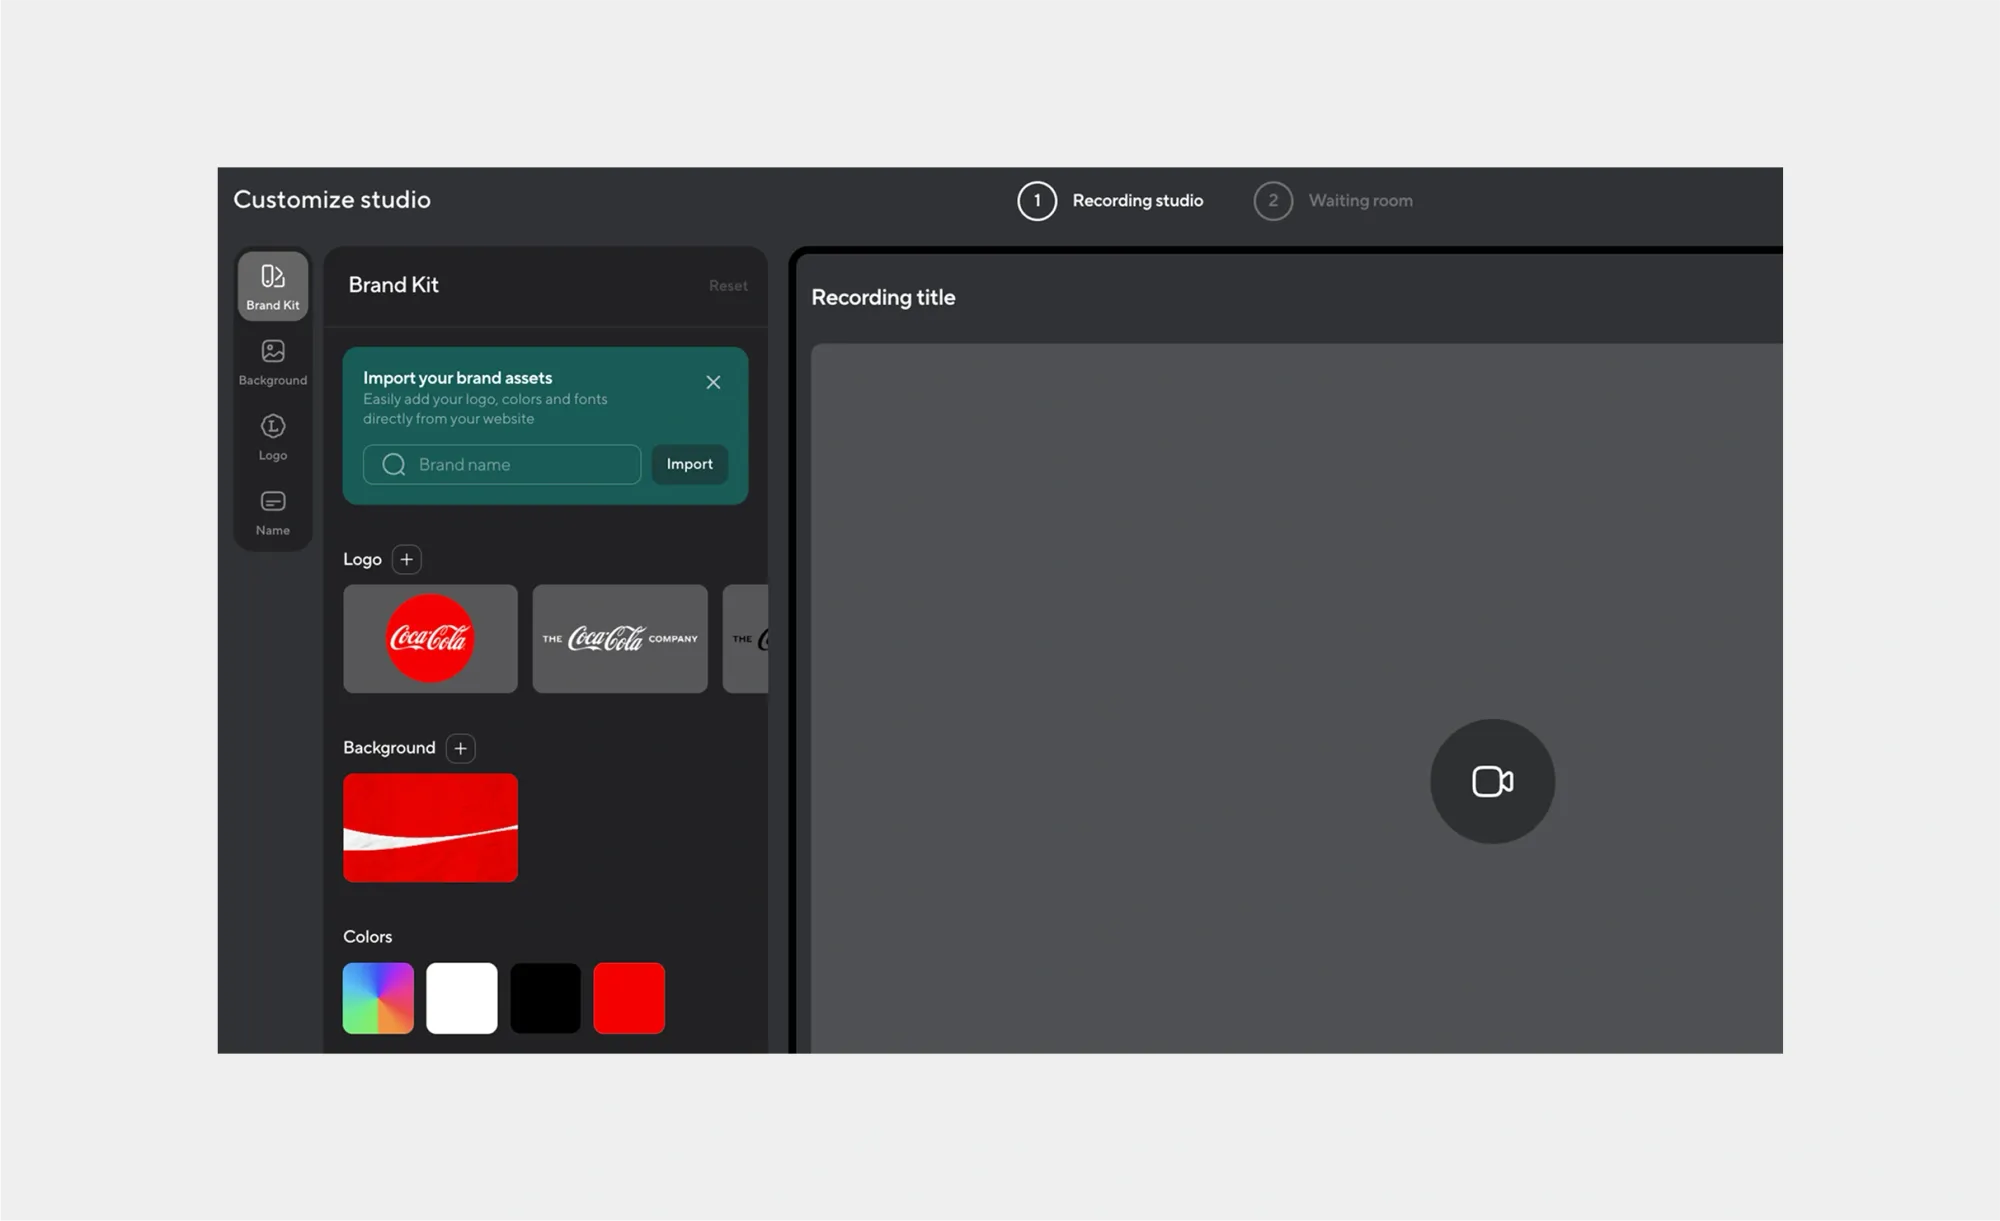Go to step 1 Recording studio

pos(1110,201)
